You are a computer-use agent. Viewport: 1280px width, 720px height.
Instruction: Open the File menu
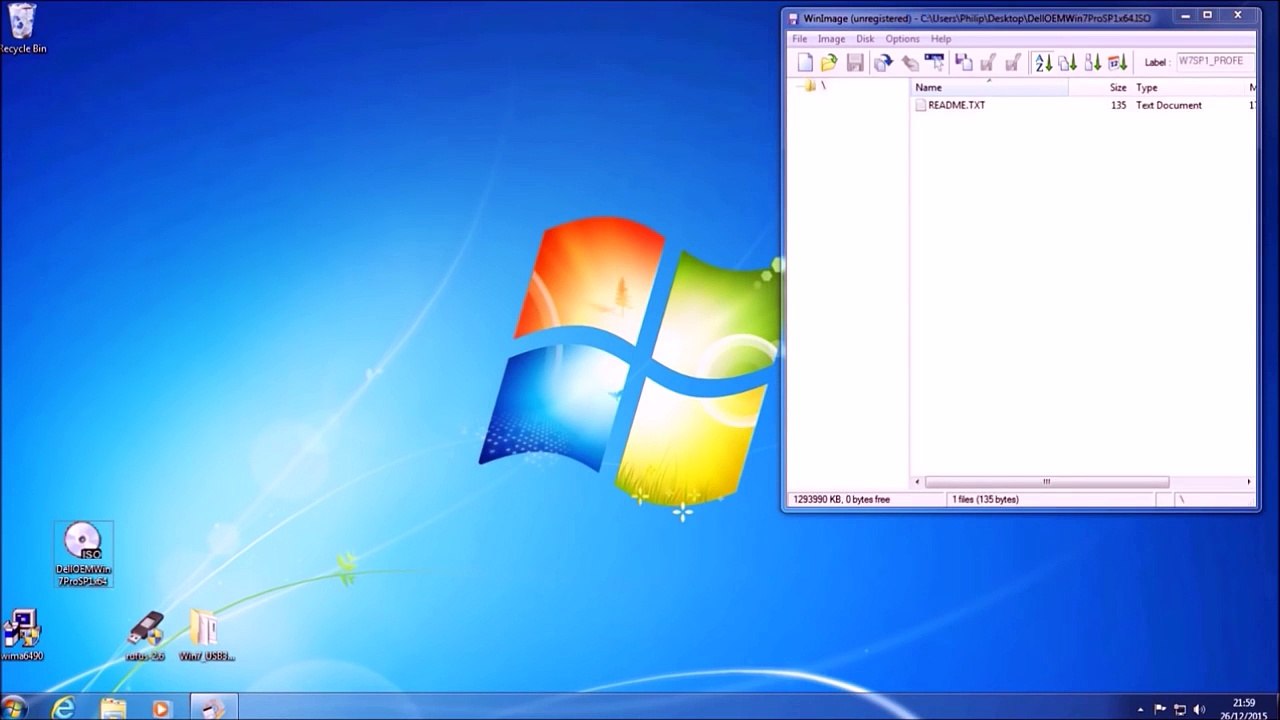(800, 39)
